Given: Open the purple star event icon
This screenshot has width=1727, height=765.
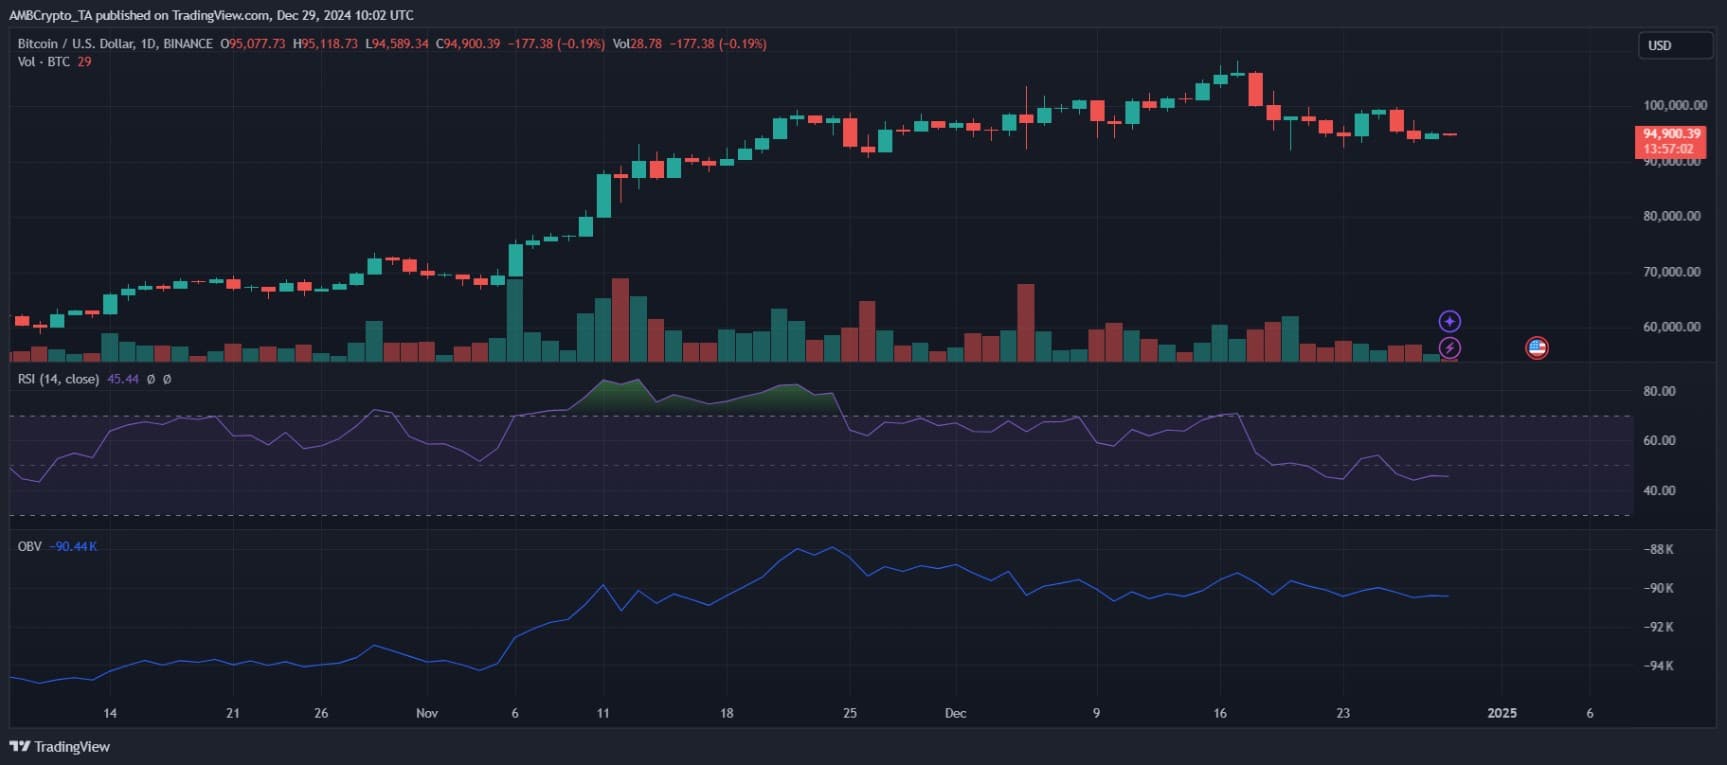Looking at the screenshot, I should (1449, 321).
